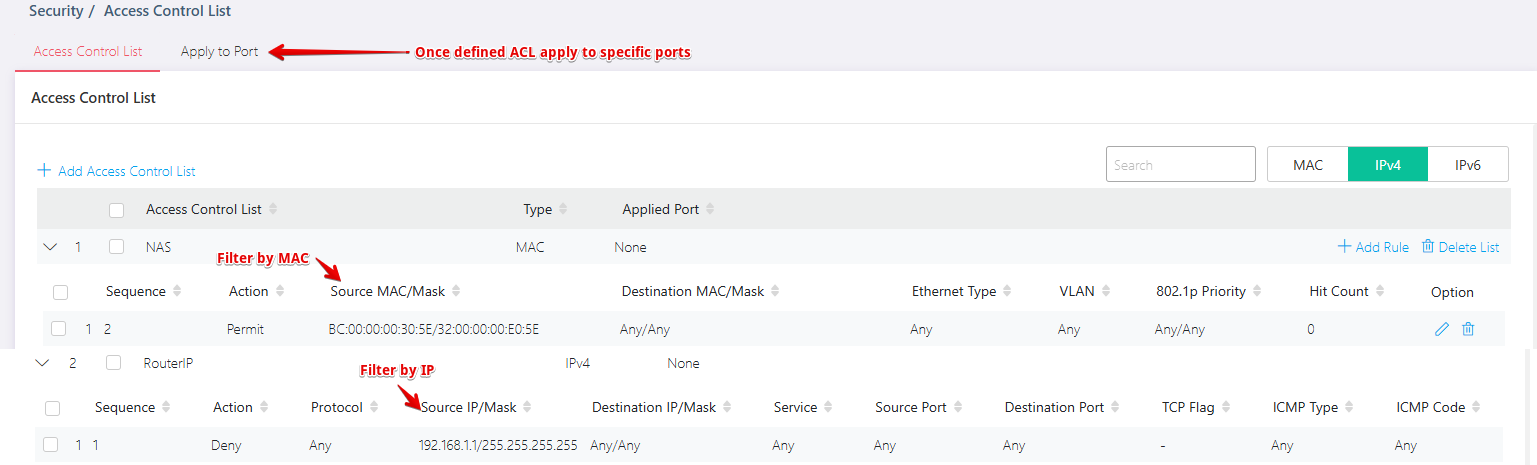1537x465 pixels.
Task: Switch to the IPv6 list view
Action: click(1468, 165)
